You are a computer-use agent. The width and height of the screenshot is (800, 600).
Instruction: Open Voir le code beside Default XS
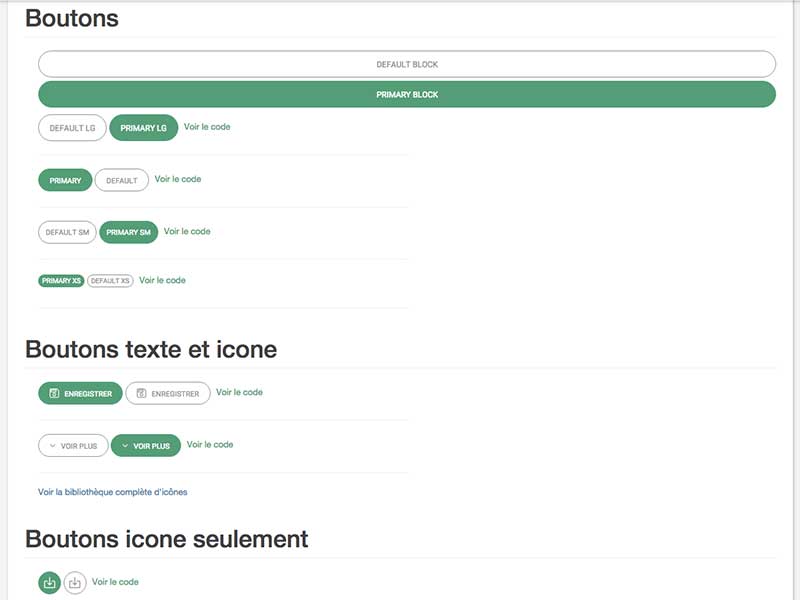pos(162,280)
